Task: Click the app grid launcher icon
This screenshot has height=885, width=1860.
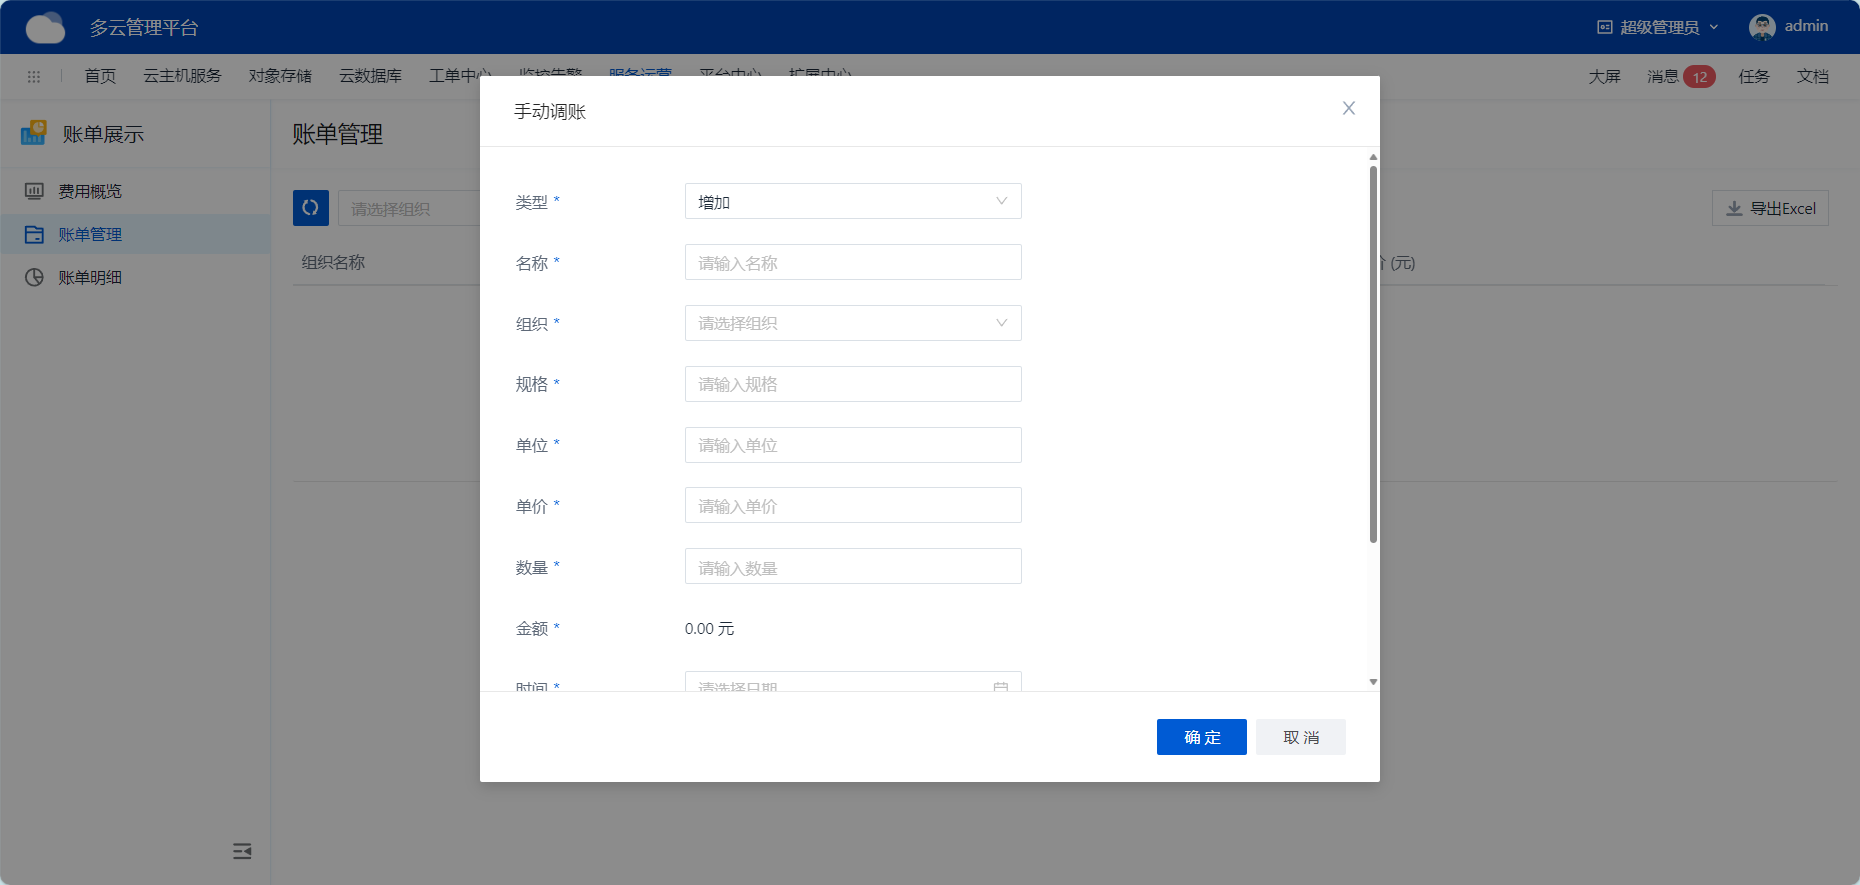Action: click(x=33, y=77)
